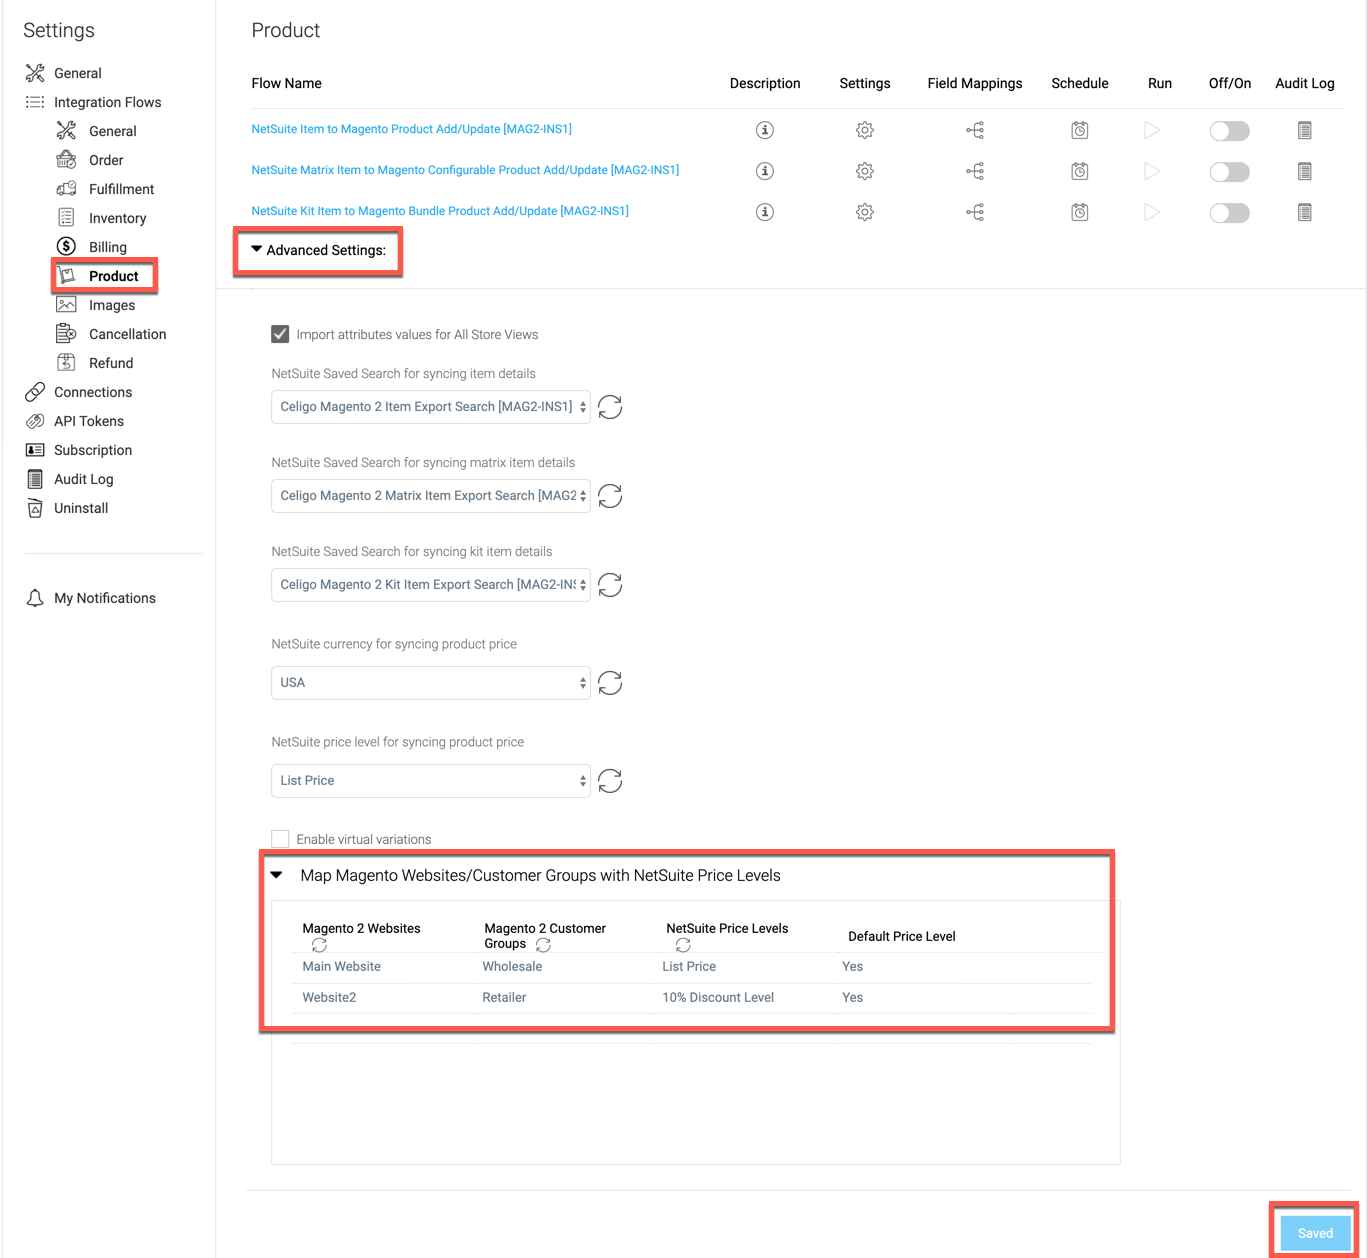Viewport: 1367px width, 1258px height.
Task: Collapse the Advanced Settings section
Action: coord(318,250)
